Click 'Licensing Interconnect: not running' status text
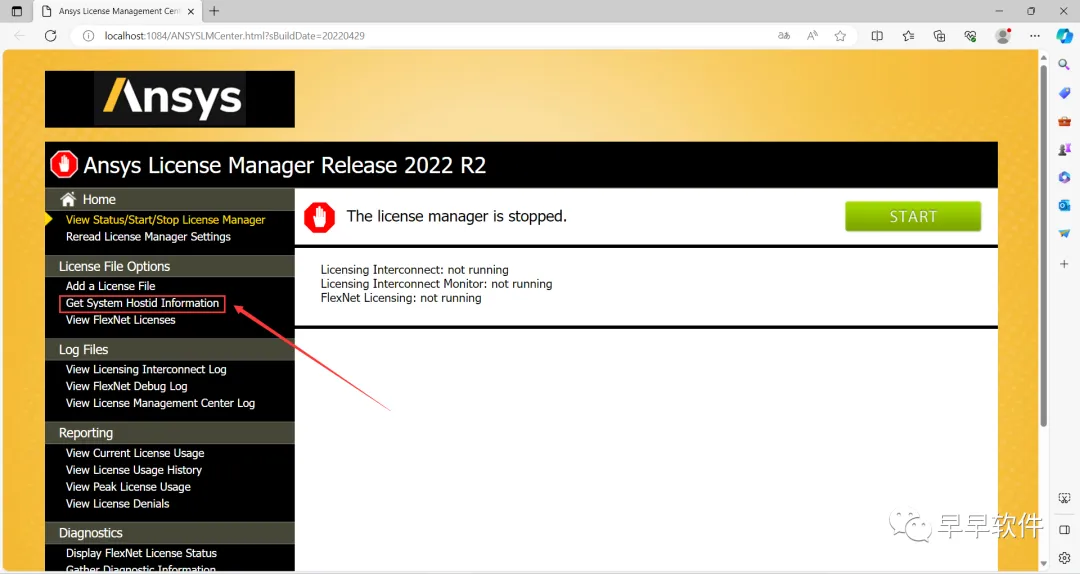 pos(415,270)
